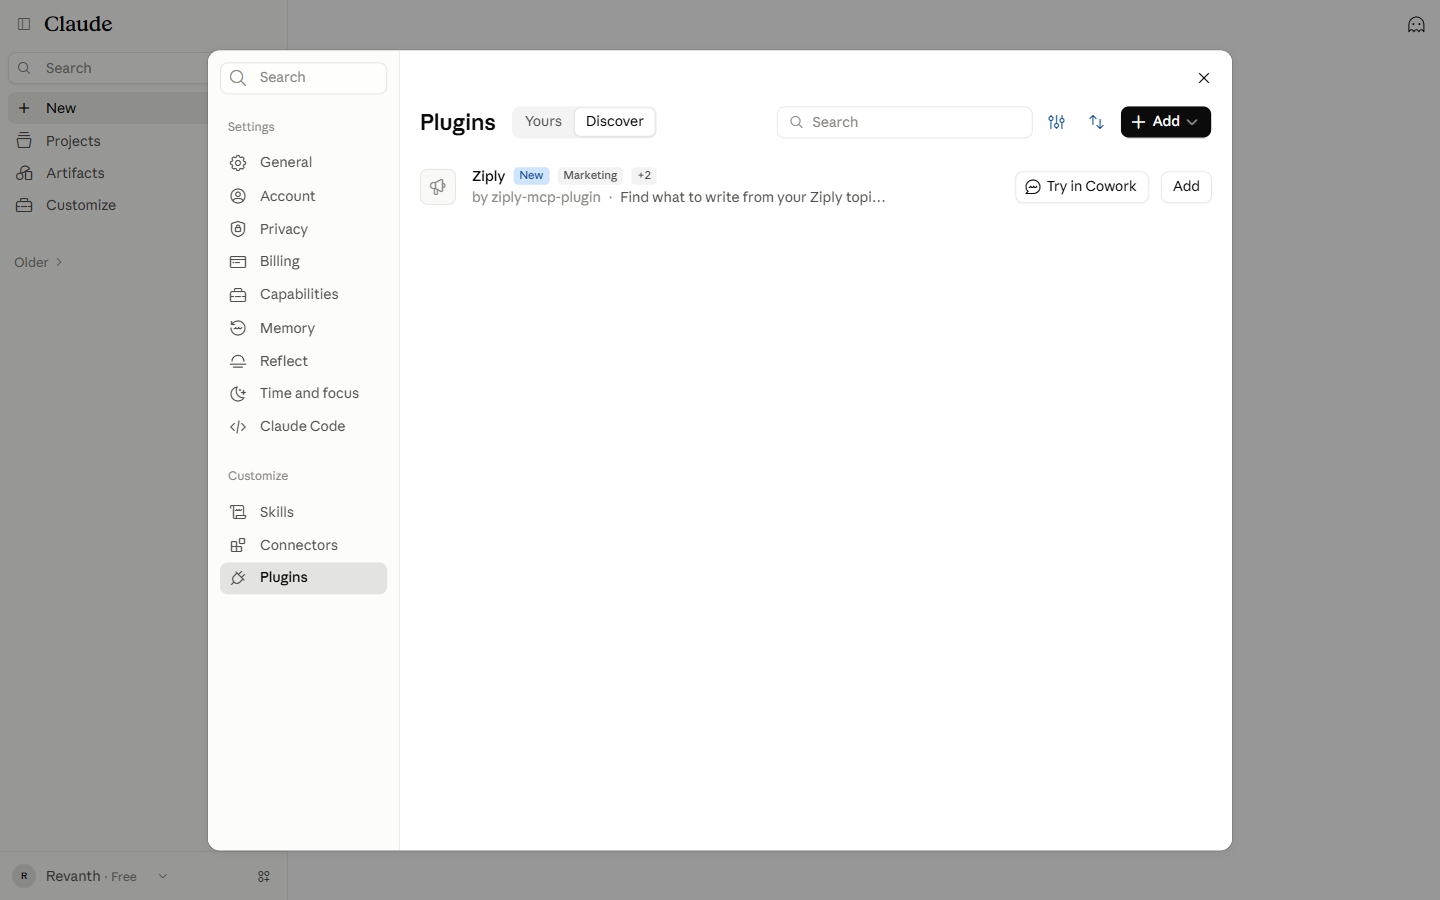Viewport: 1440px width, 900px height.
Task: Go to Skills in Customize
Action: (x=303, y=512)
